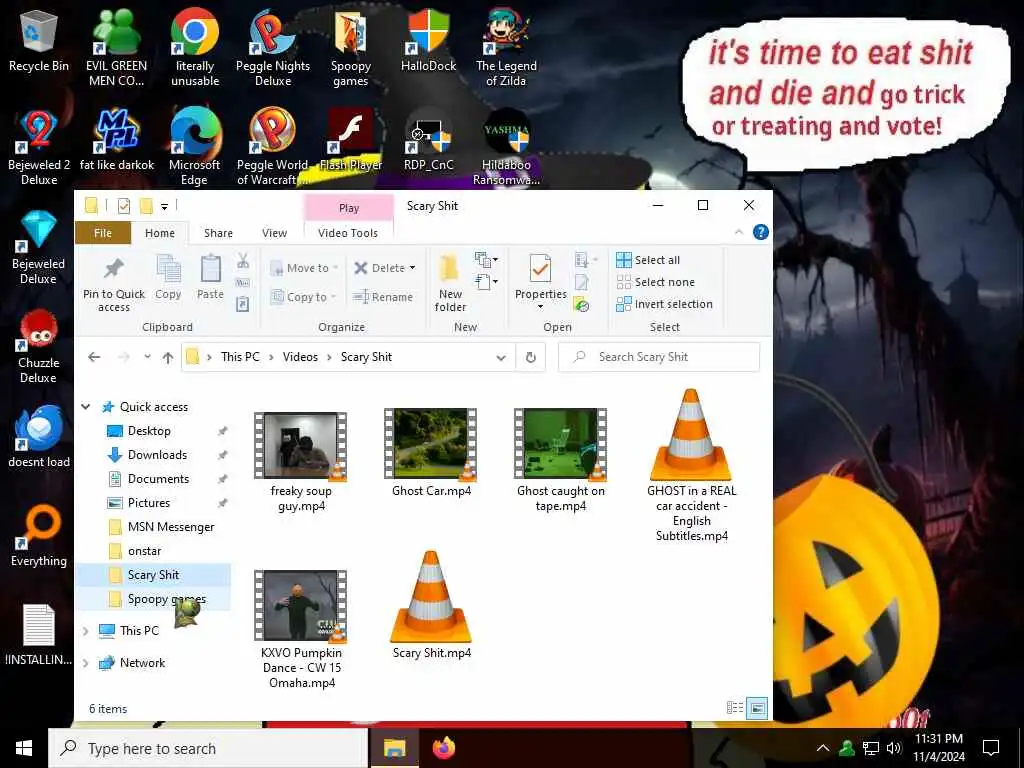Open the Windows Start button
The height and width of the screenshot is (768, 1024).
click(24, 748)
